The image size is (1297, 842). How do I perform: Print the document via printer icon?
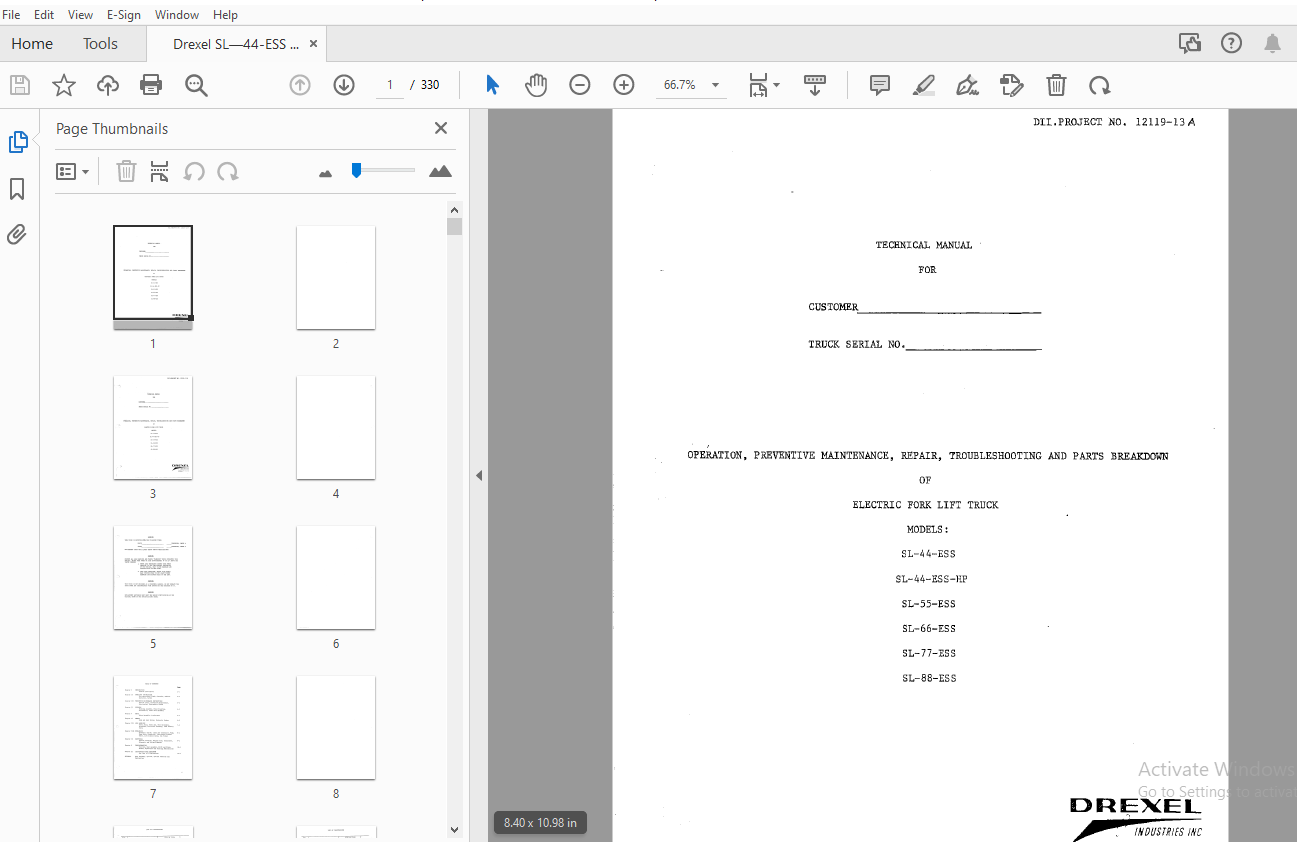151,85
